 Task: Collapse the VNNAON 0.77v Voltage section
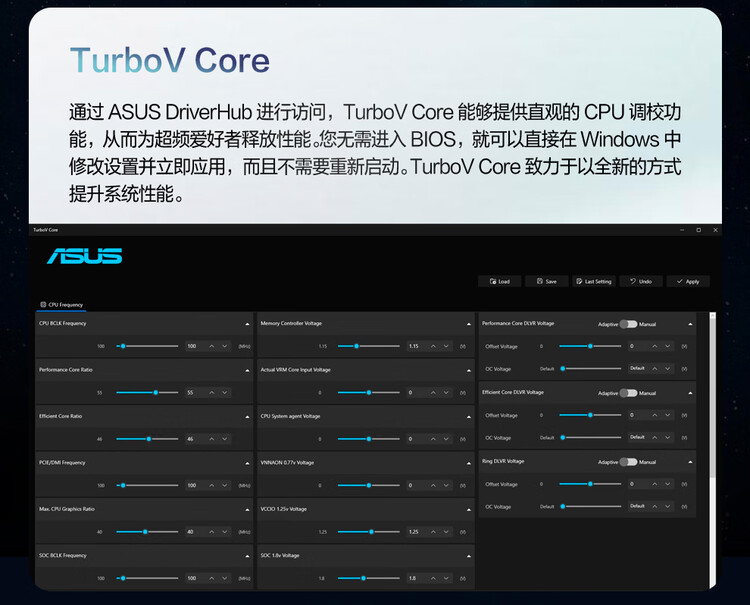pyautogui.click(x=469, y=463)
